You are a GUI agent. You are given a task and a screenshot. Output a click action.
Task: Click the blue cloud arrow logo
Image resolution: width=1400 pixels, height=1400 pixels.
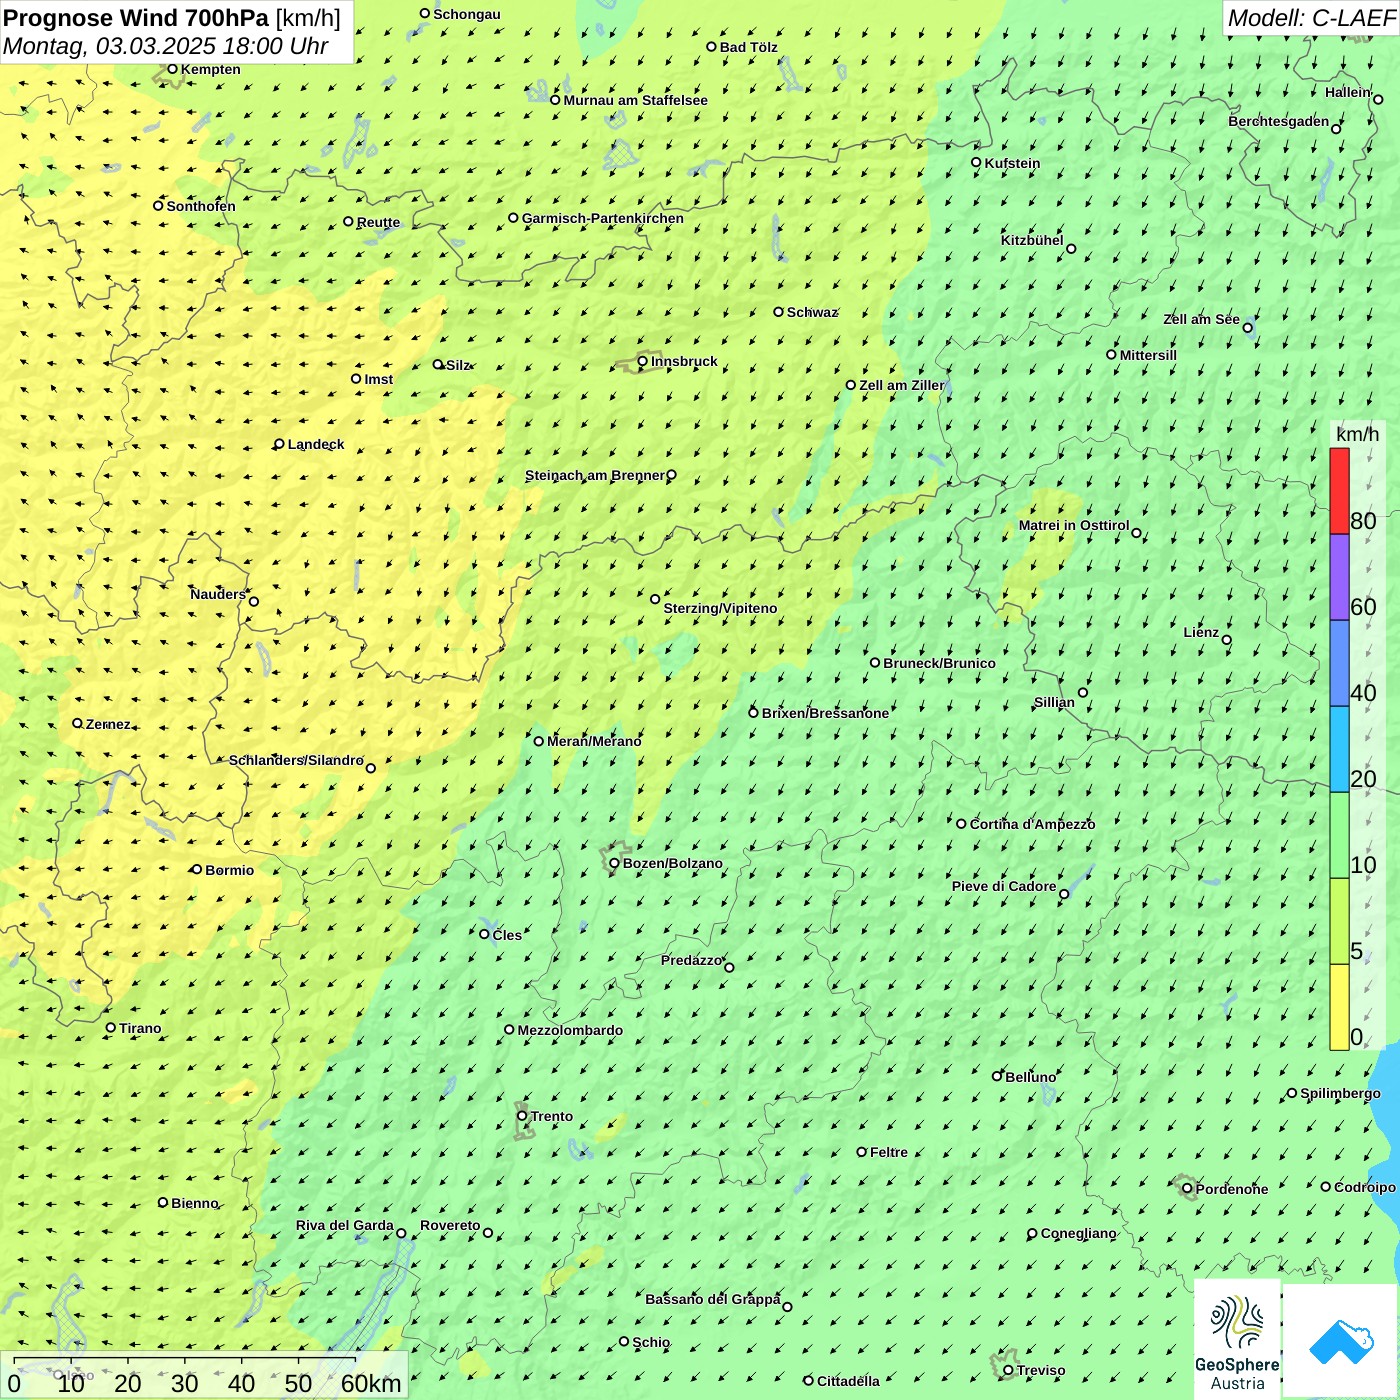1341,1341
